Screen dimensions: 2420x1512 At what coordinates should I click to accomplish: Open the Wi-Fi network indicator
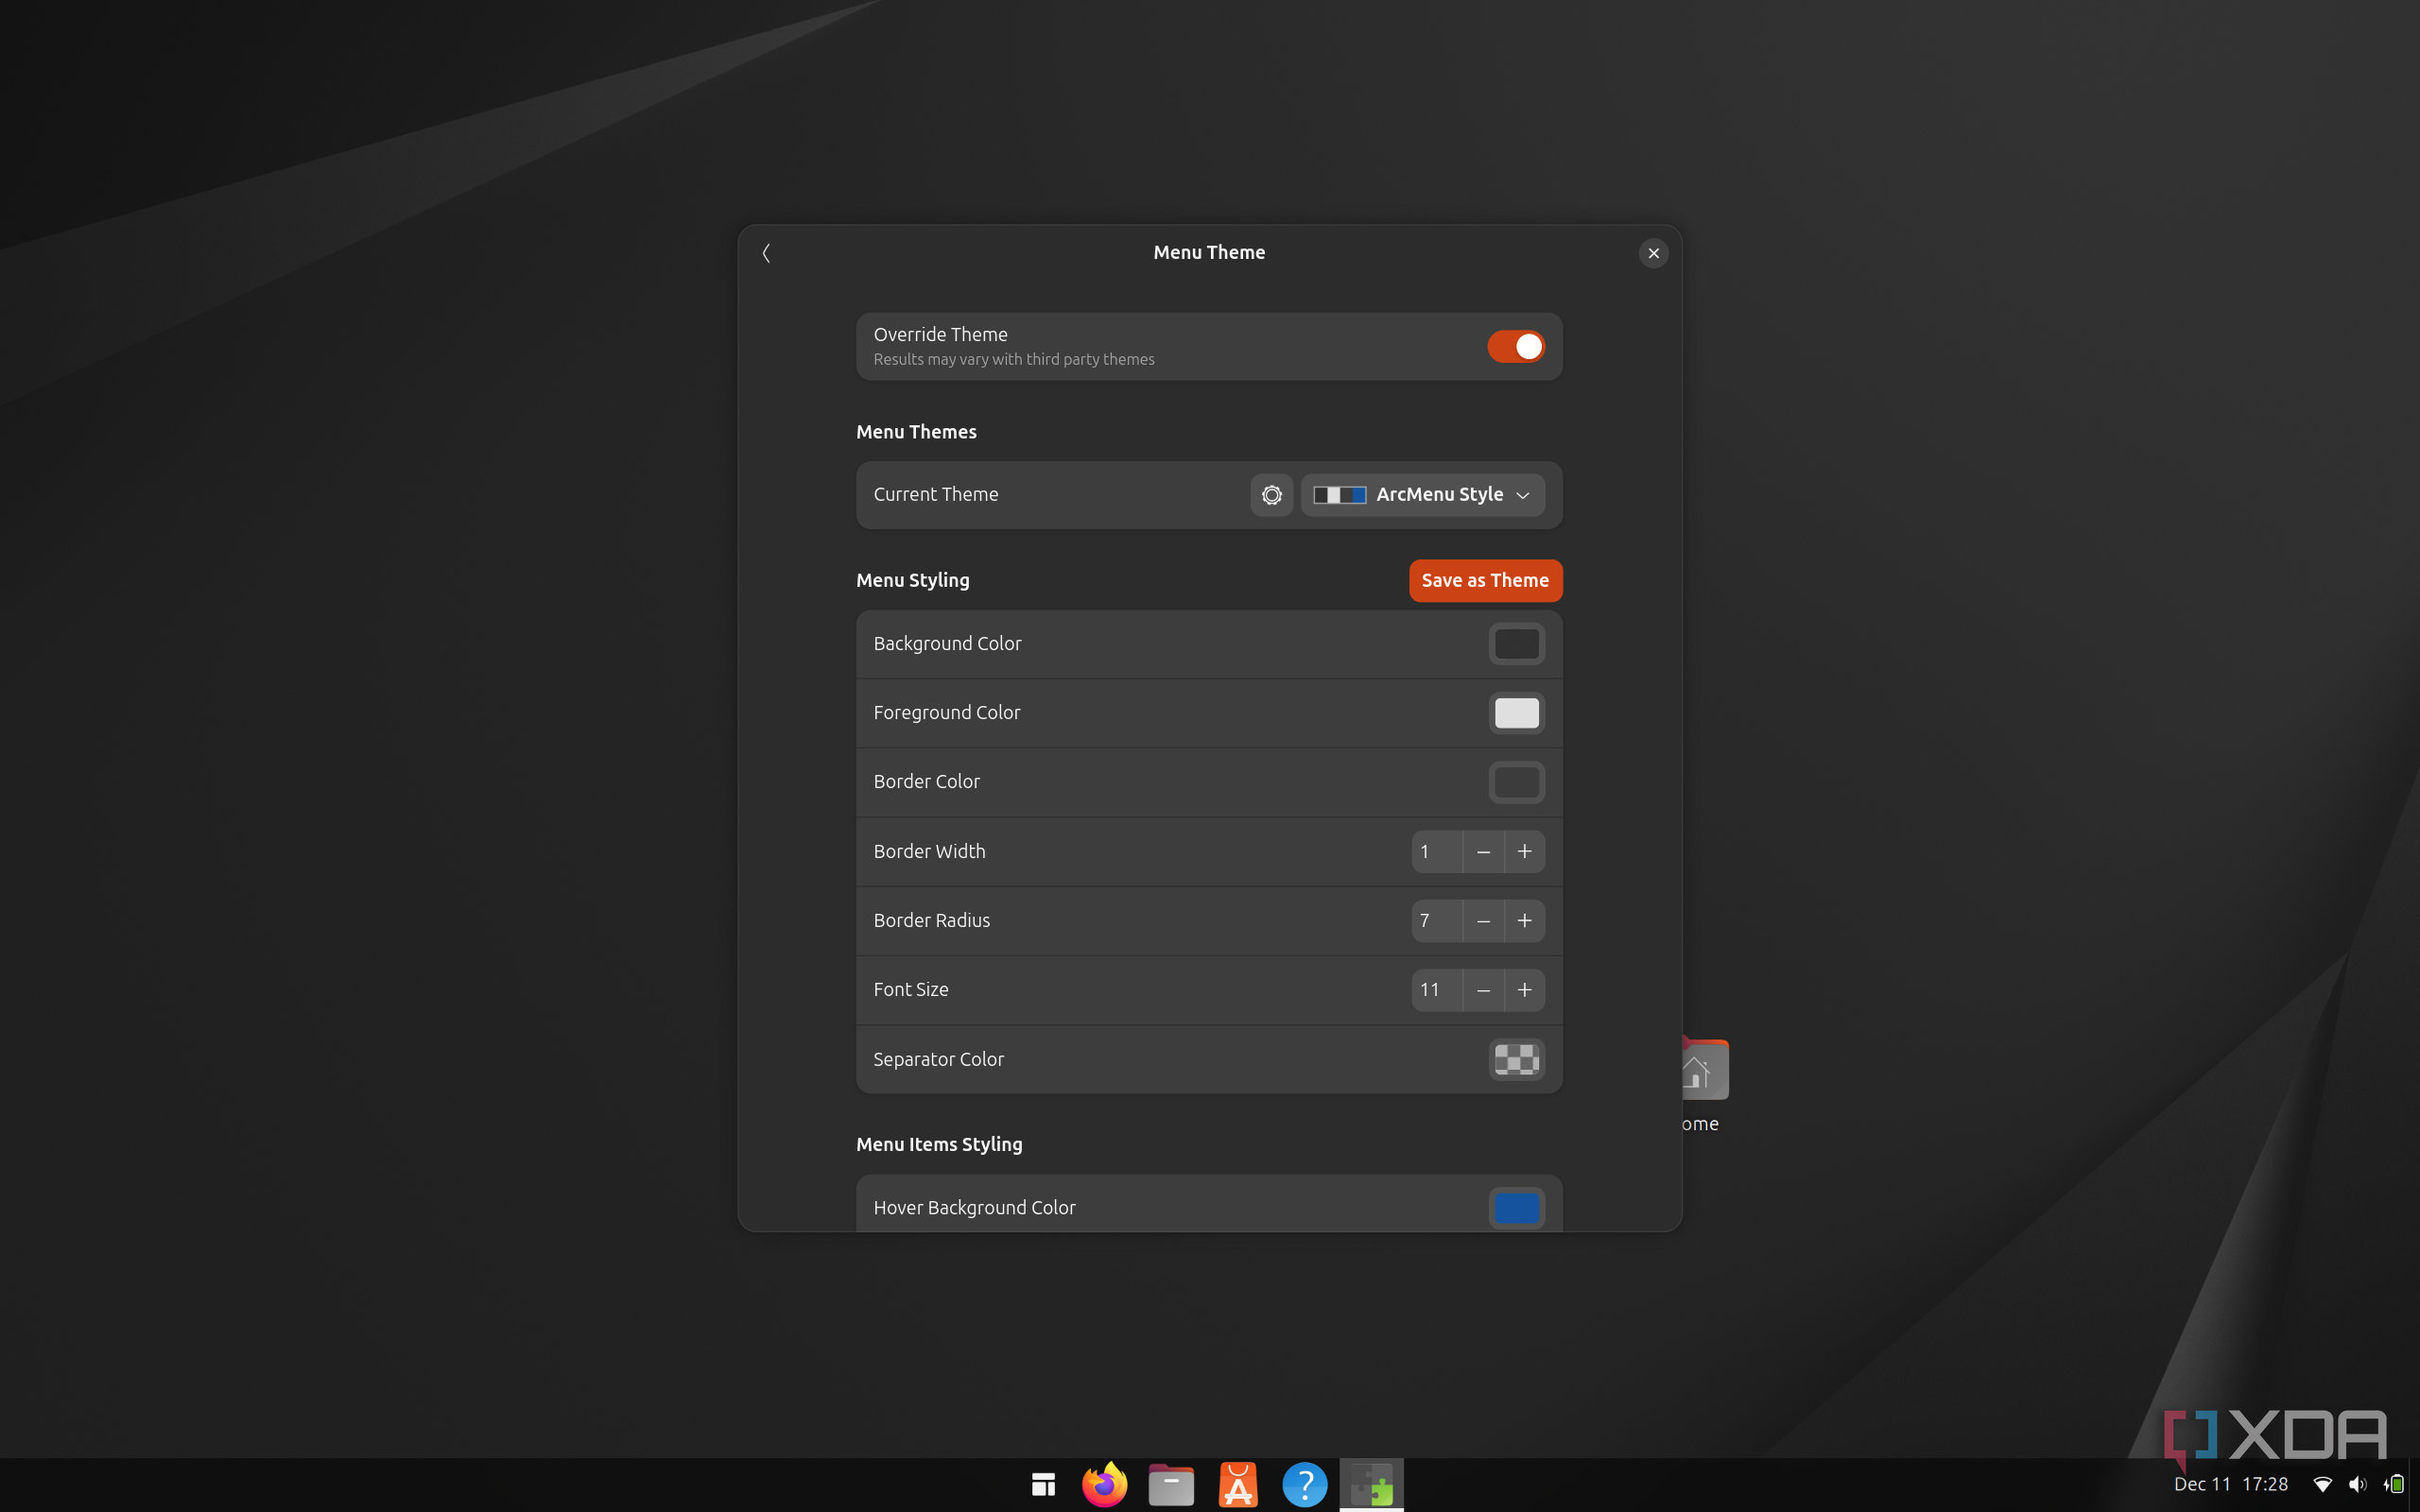[x=2323, y=1485]
